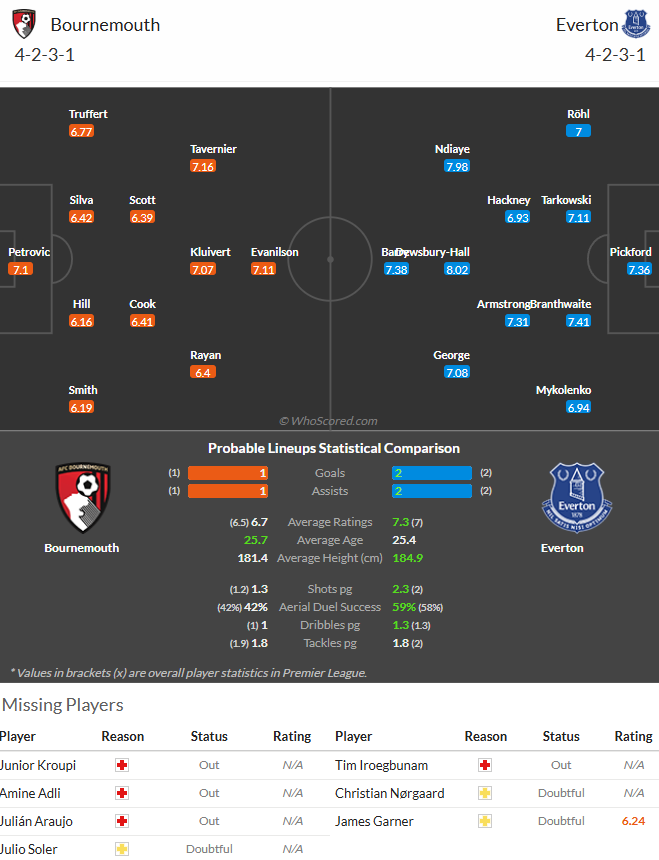Click the Everton crest in the header
The width and height of the screenshot is (659, 860).
(x=637, y=24)
